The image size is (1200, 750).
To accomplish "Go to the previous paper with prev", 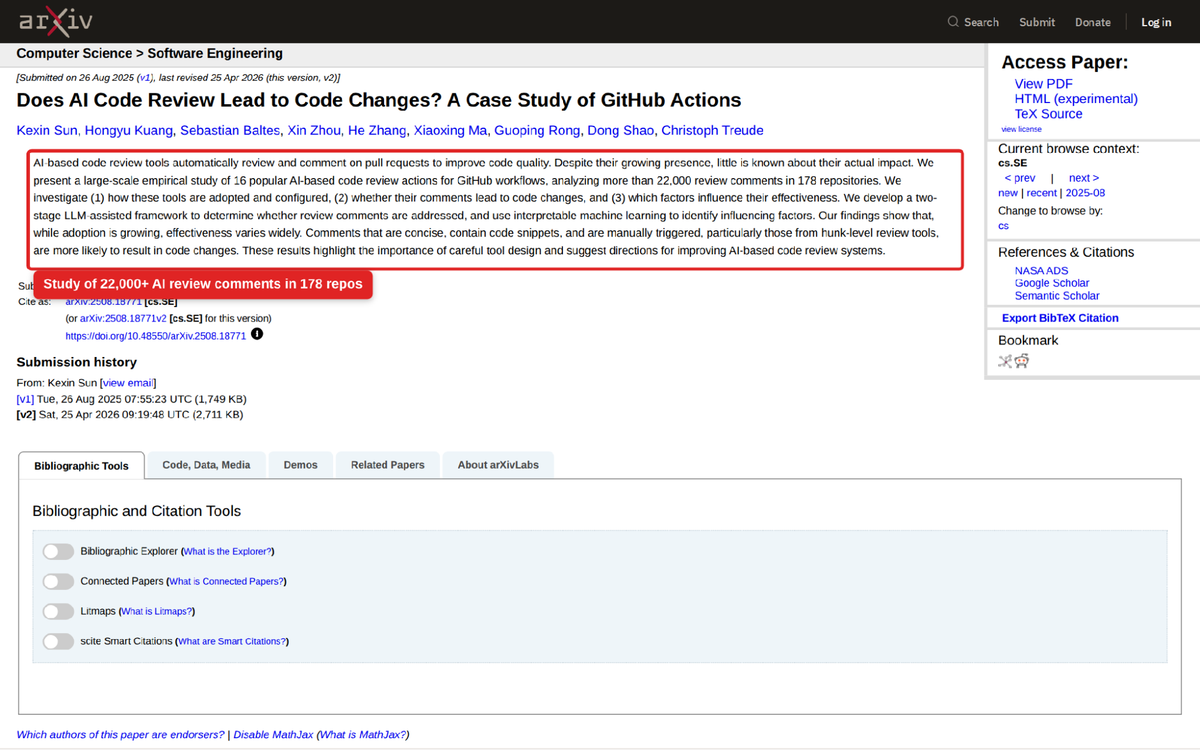I will coord(1020,178).
